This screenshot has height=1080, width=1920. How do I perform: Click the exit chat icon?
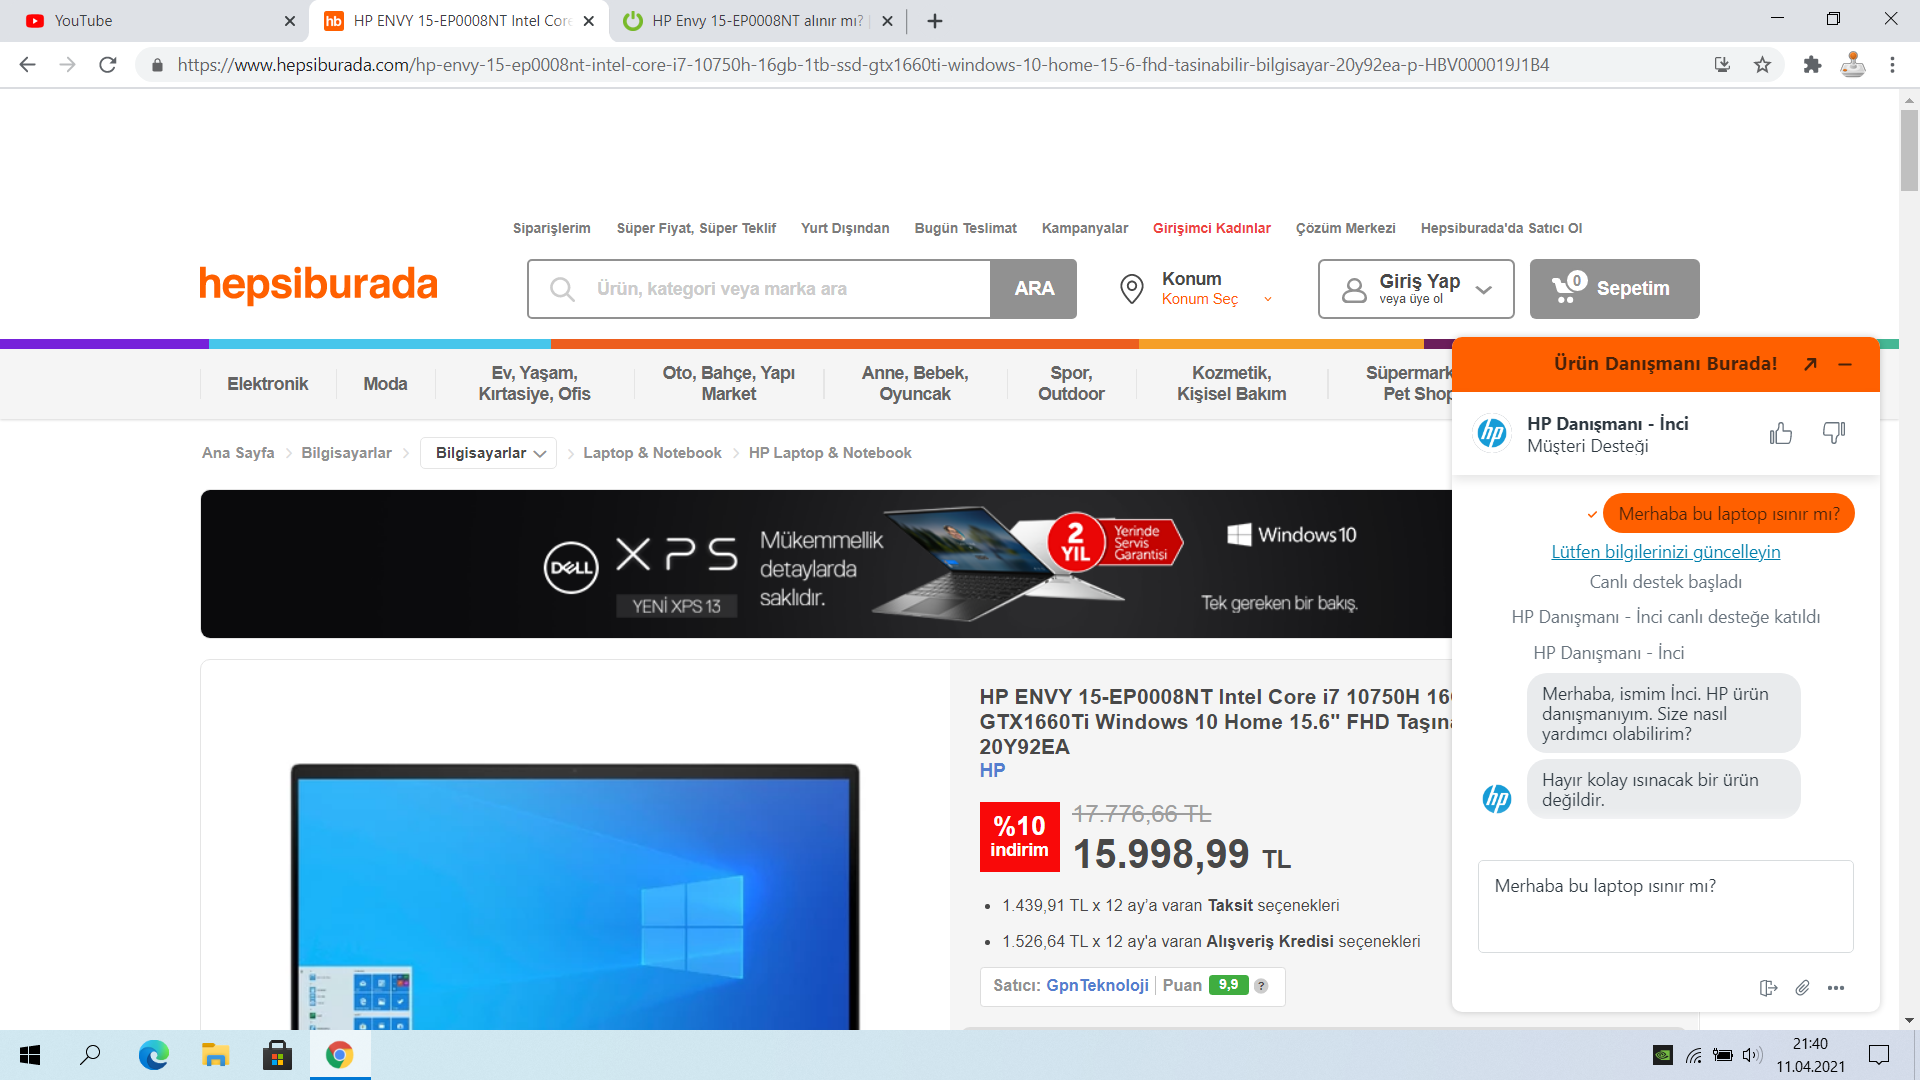click(1768, 988)
